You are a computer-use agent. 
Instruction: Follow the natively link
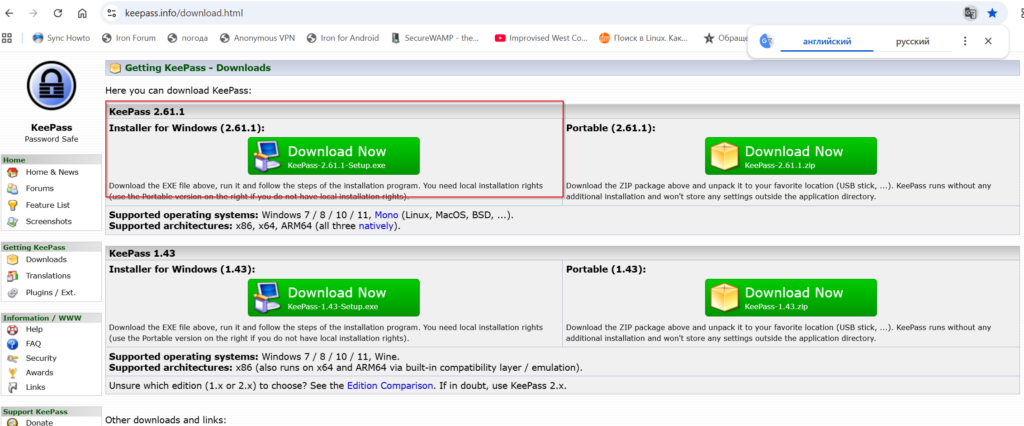tap(376, 226)
